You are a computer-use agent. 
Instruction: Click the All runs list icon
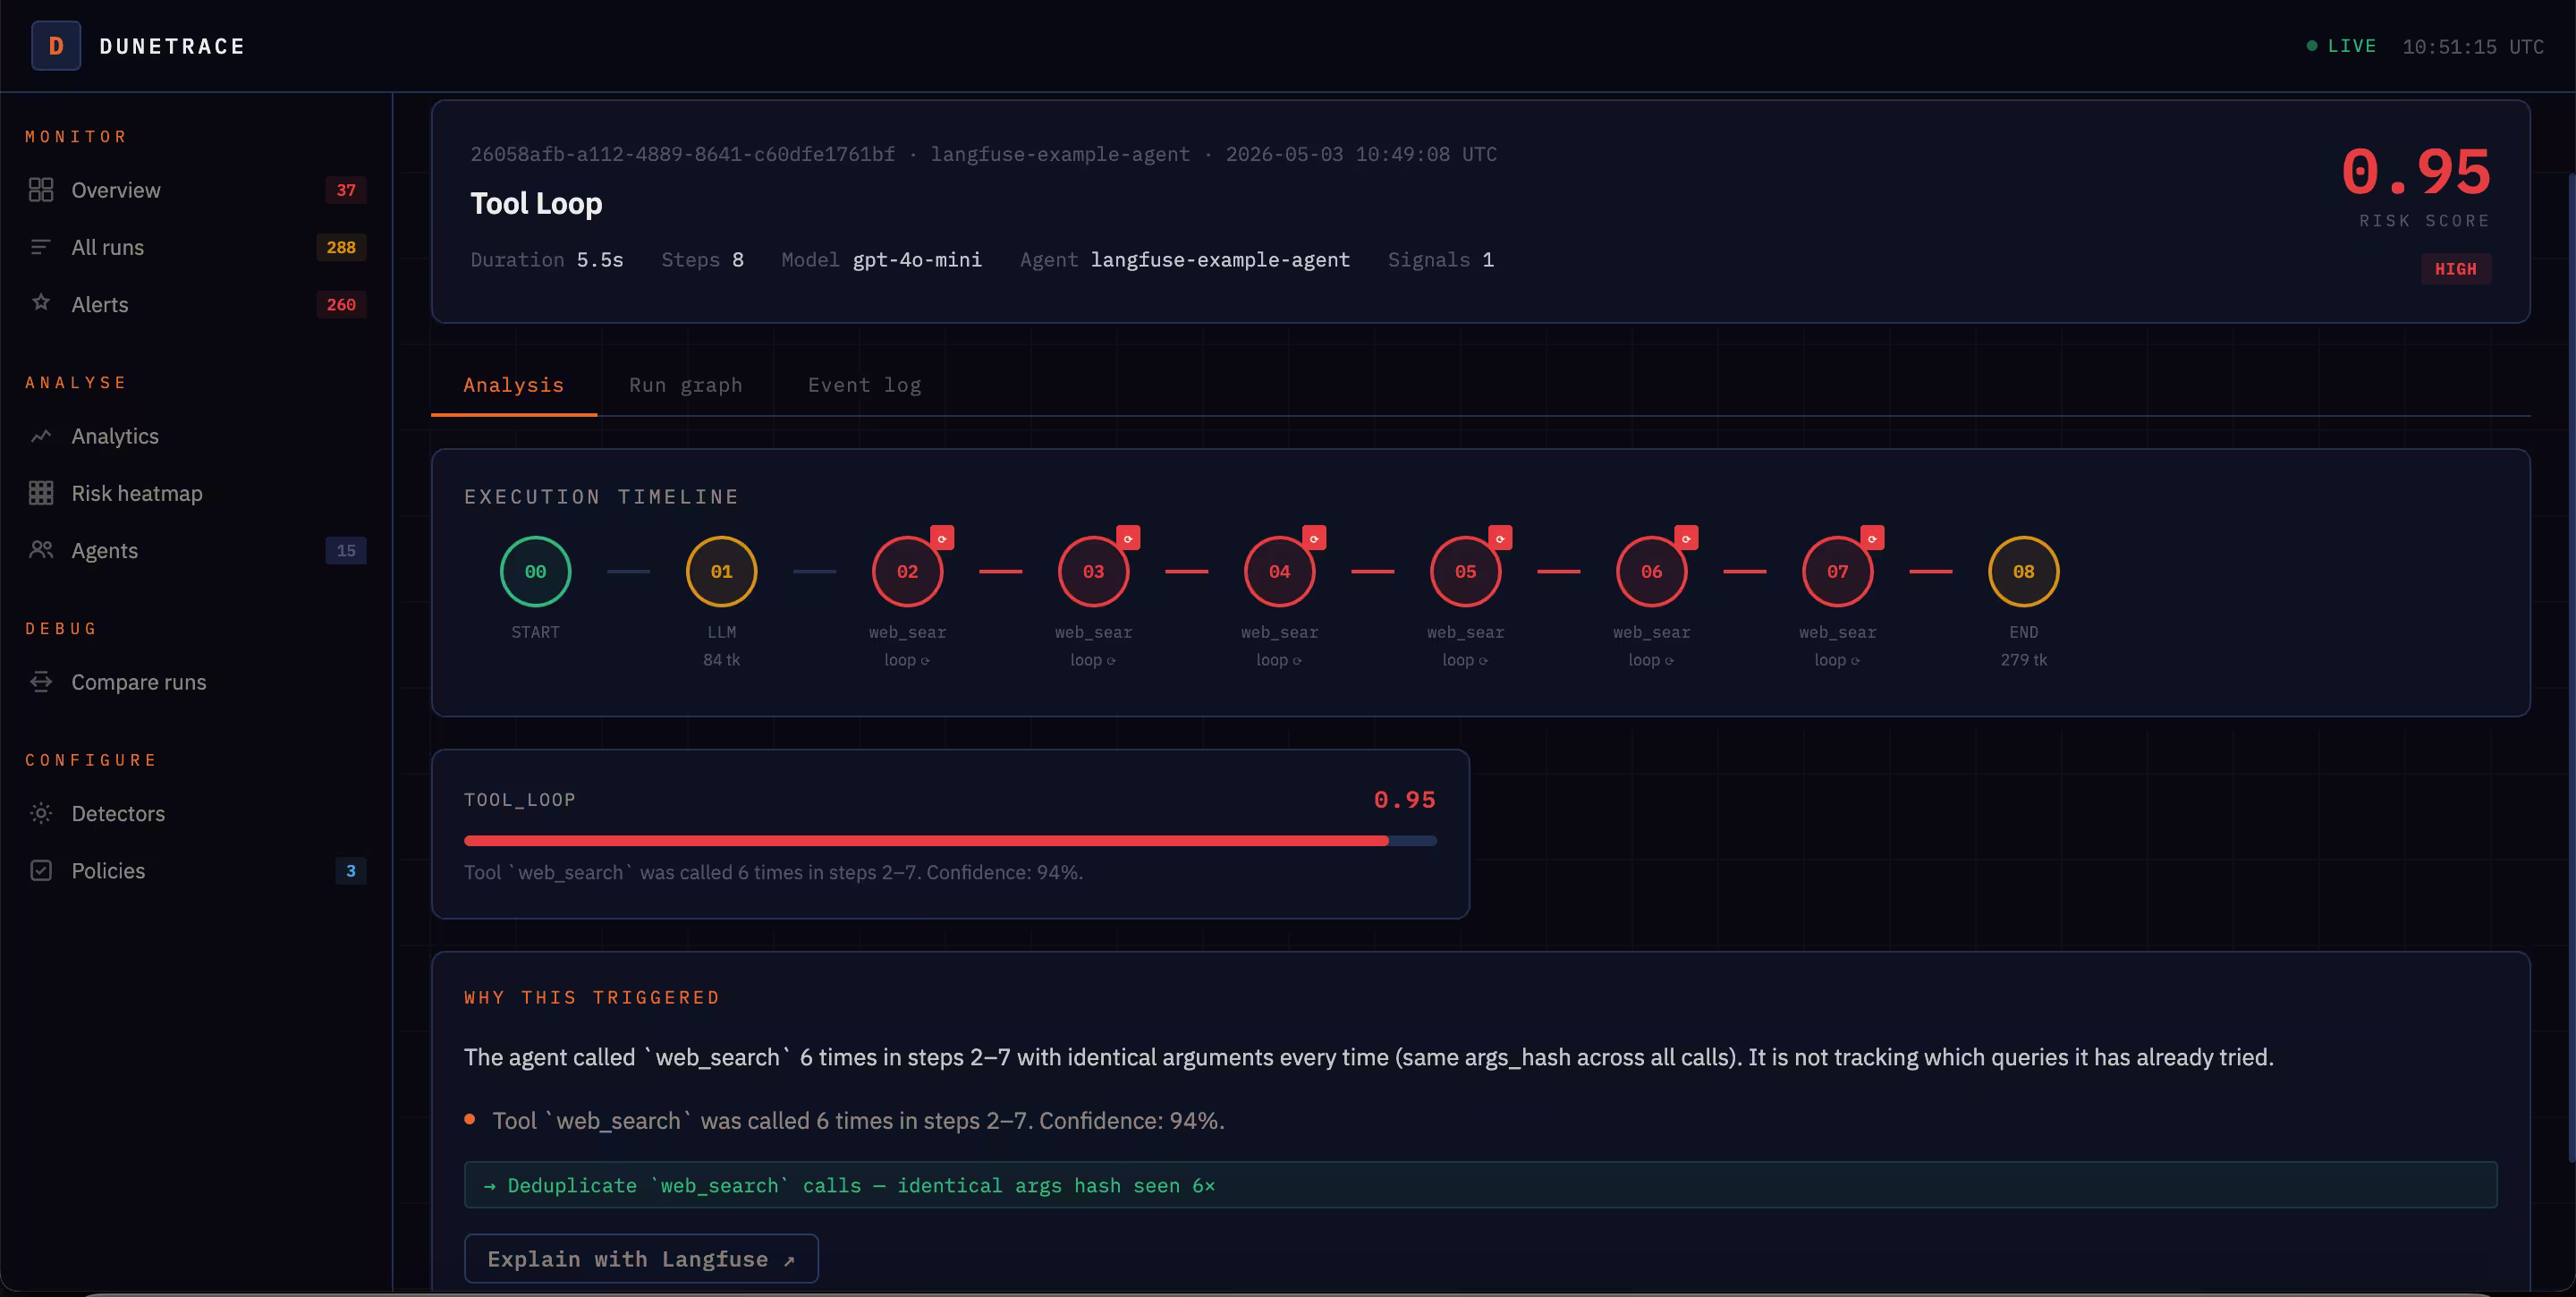click(41, 247)
